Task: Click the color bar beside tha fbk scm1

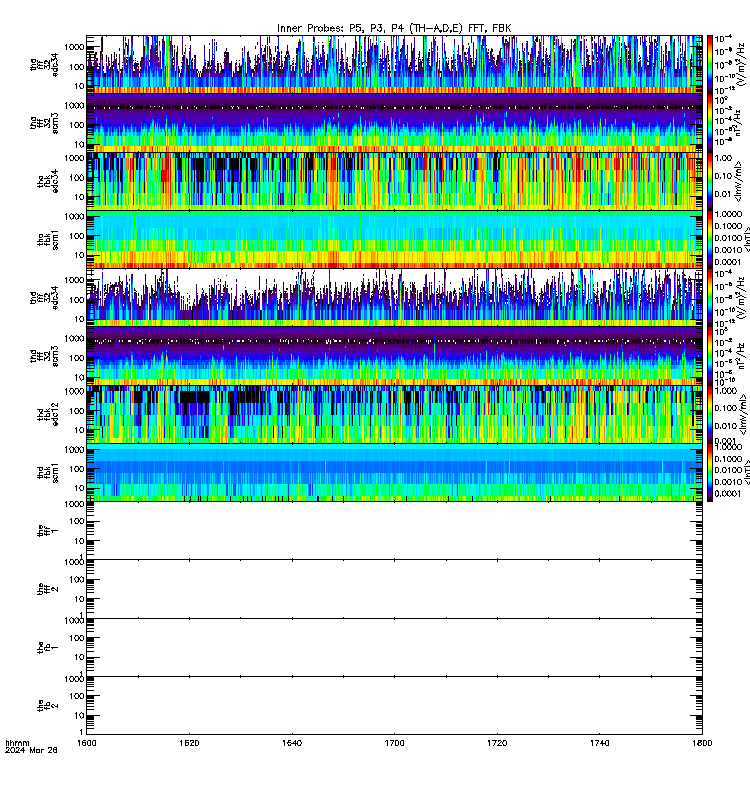Action: point(710,239)
